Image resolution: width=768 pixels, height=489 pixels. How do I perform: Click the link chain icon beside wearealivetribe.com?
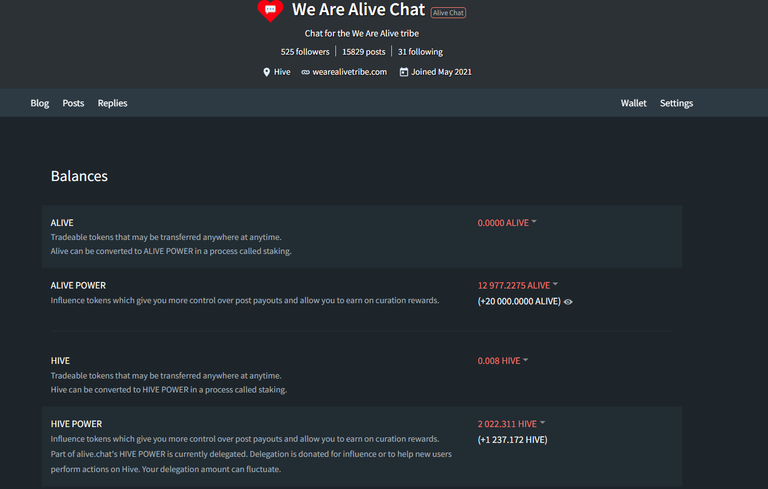tap(305, 72)
